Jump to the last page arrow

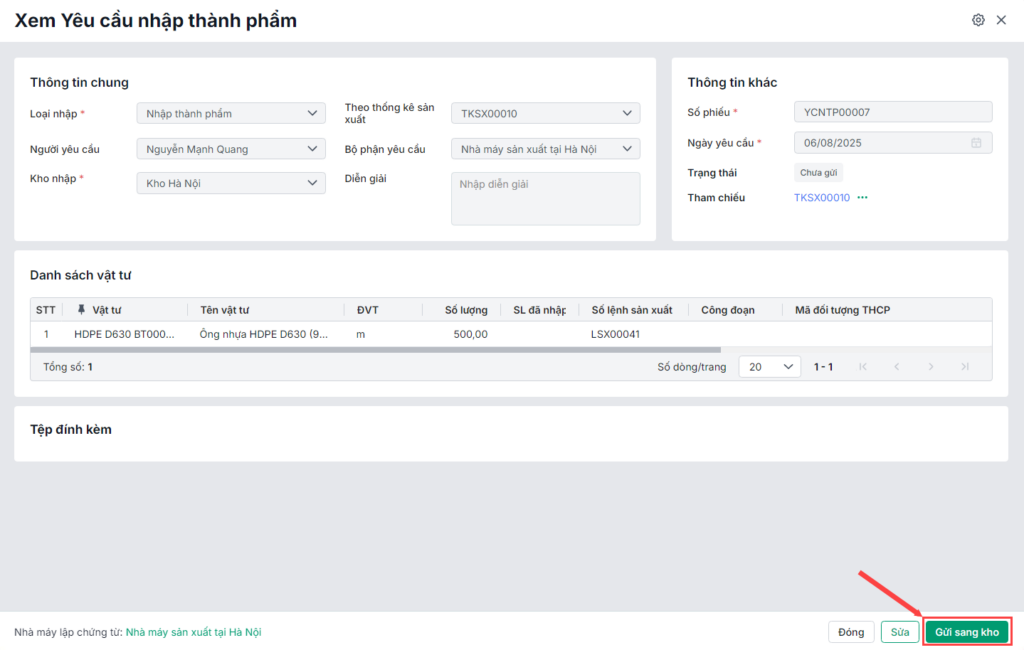[x=964, y=367]
